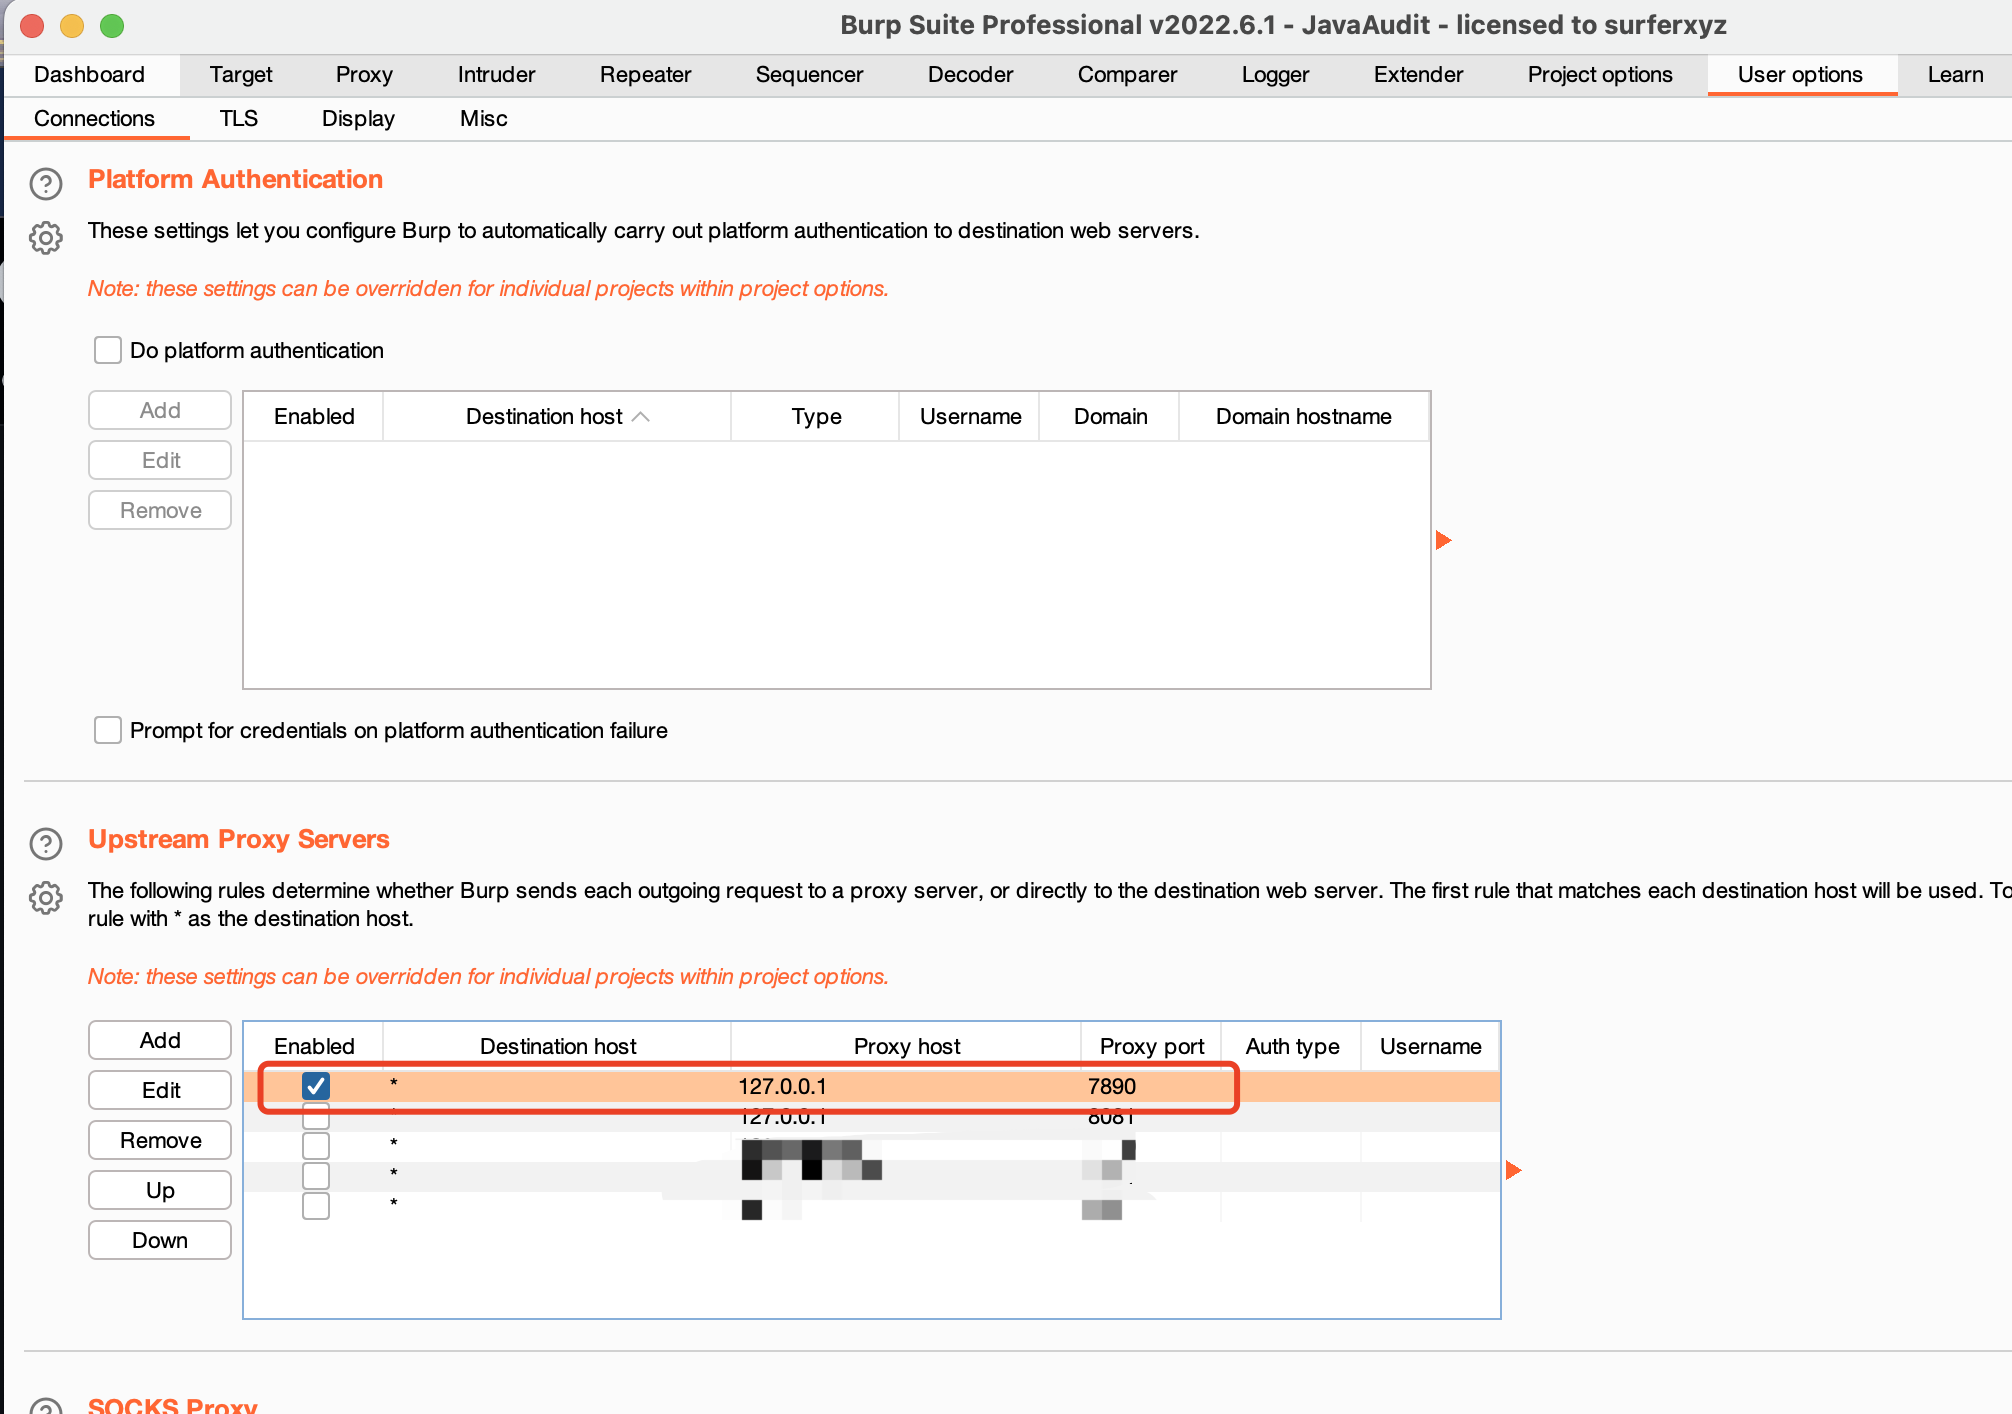Open the Platform Authentication settings gear
This screenshot has height=1414, width=2012.
point(46,238)
